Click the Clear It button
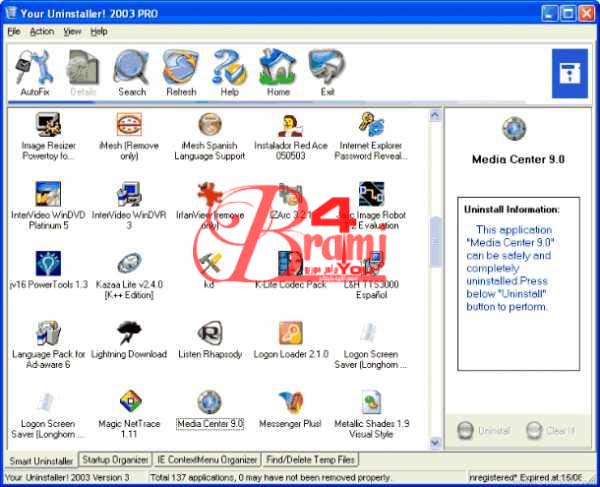600x487 pixels. tap(551, 430)
